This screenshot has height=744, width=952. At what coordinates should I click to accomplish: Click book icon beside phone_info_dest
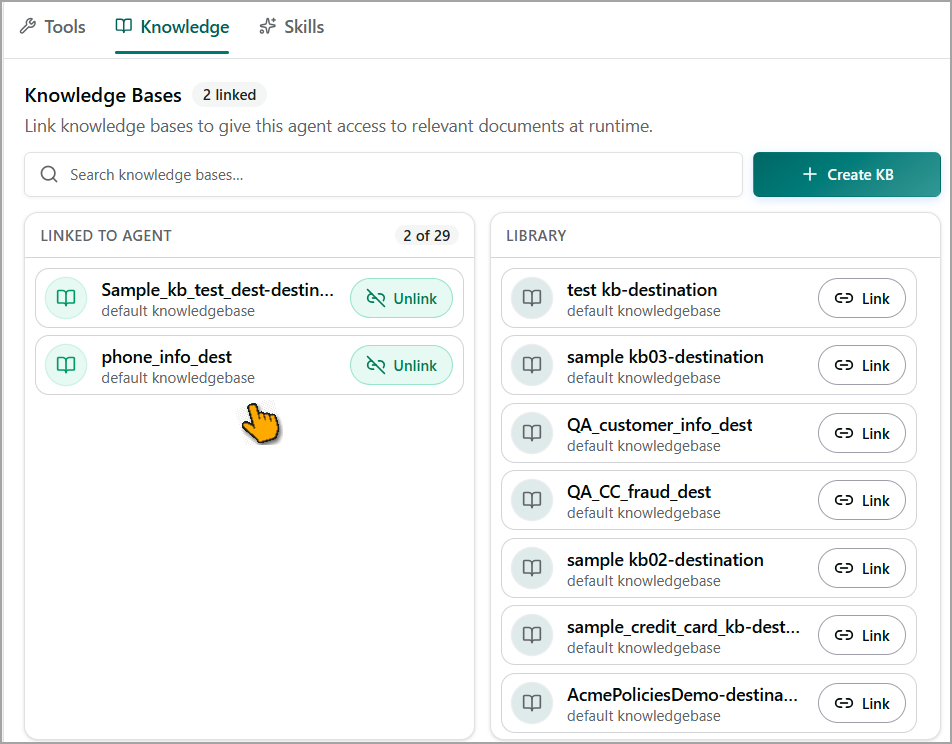[x=66, y=365]
